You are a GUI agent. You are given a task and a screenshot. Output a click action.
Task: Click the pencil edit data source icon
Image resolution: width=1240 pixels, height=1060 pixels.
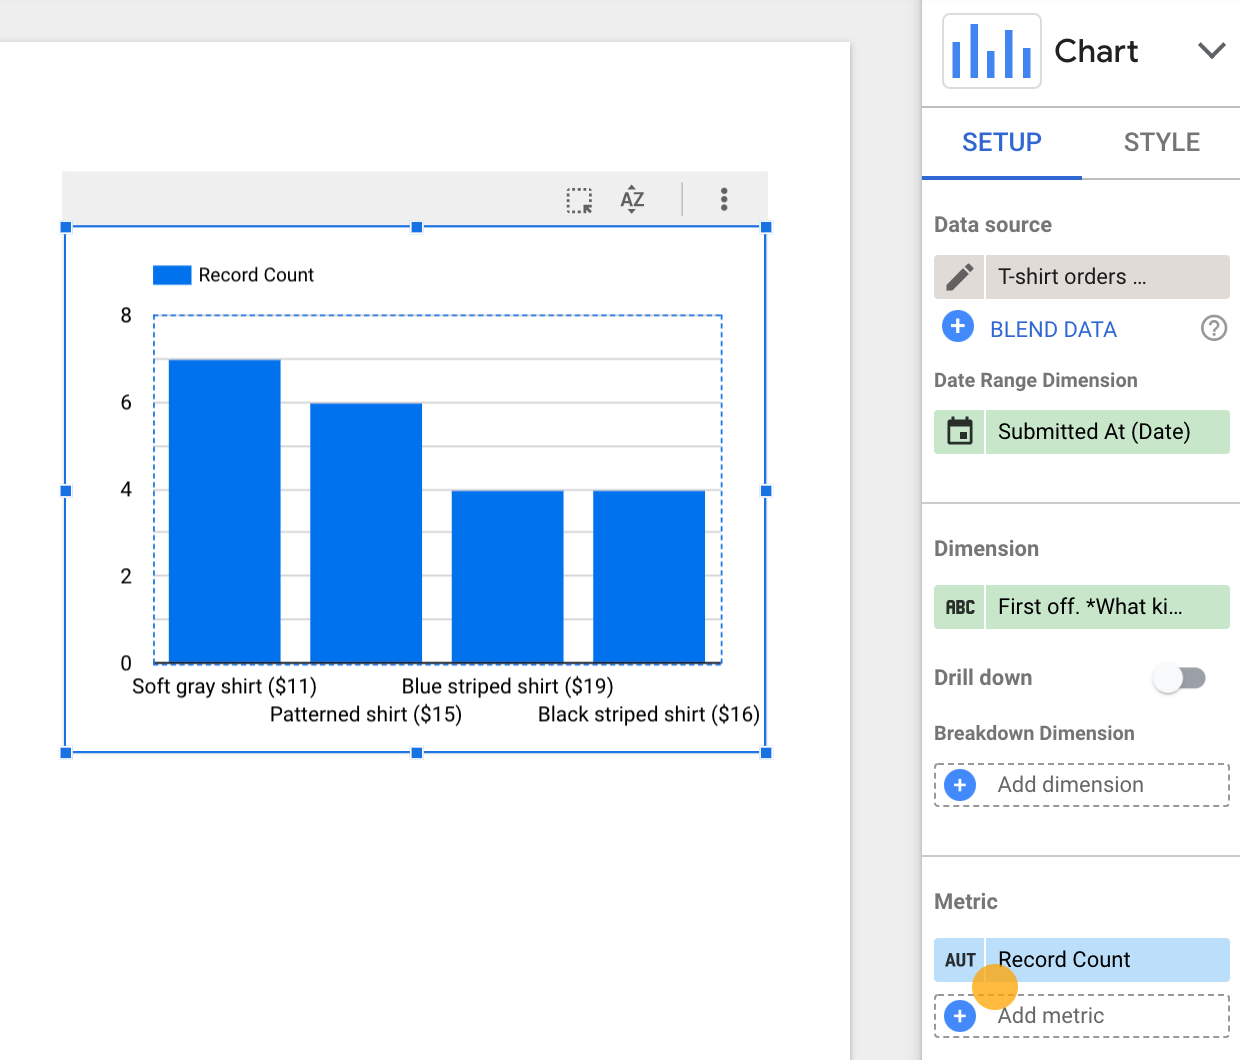coord(959,277)
